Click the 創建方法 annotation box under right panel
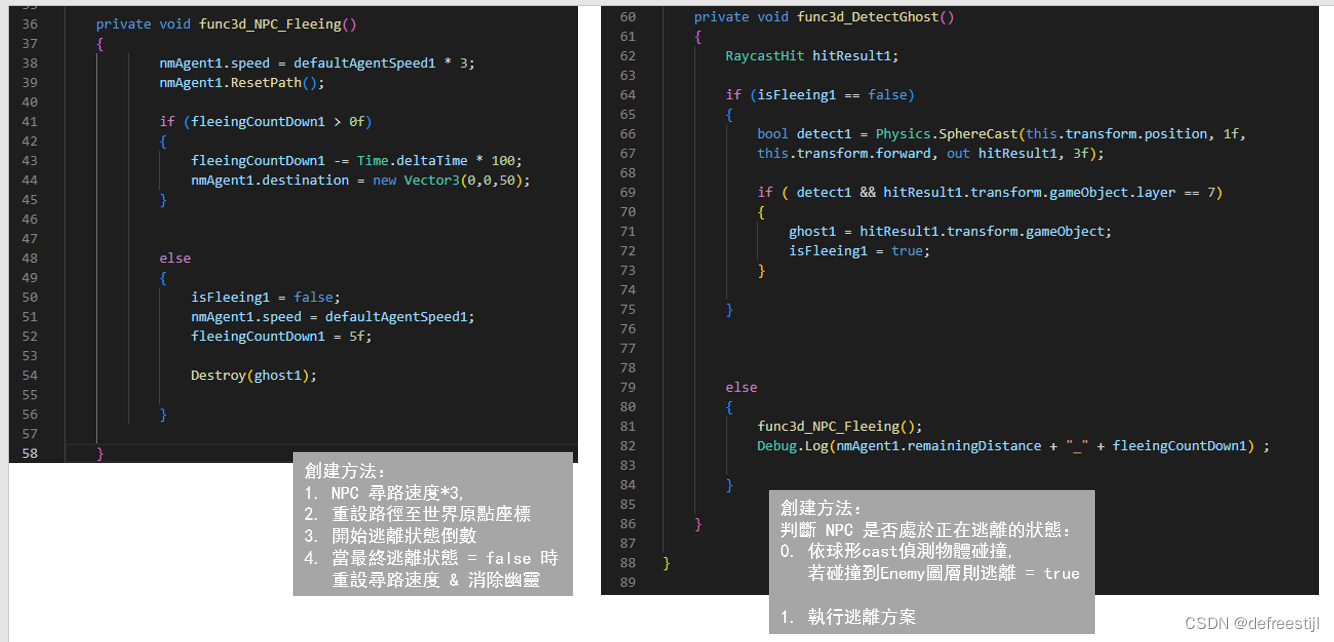Viewport: 1334px width, 642px height. point(930,560)
